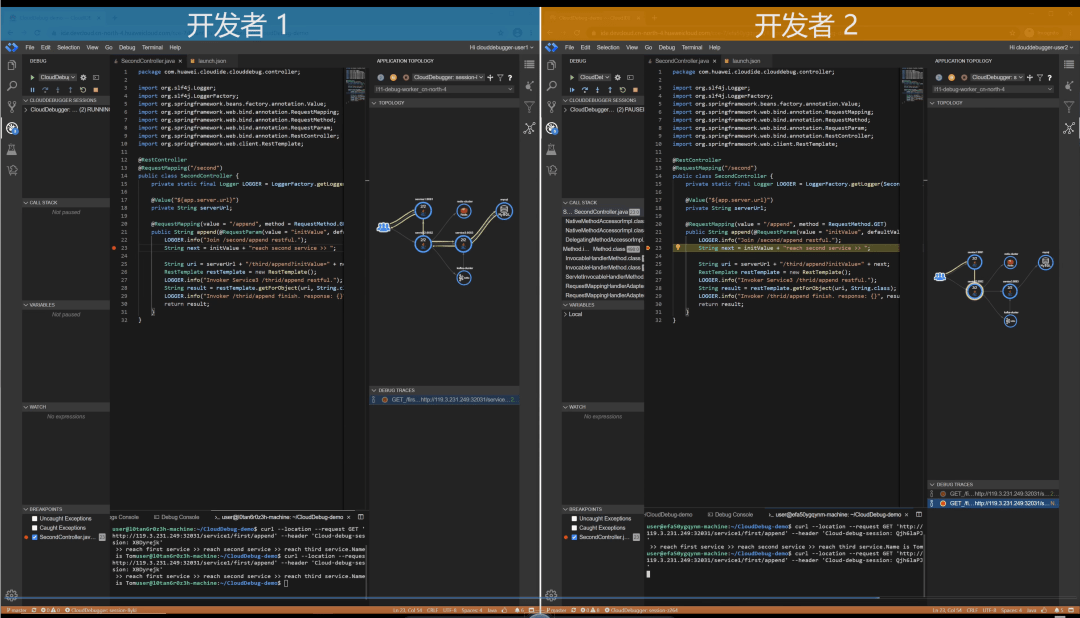
Task: Open funnel filter icon on Developer 2 right sidebar
Action: [1068, 107]
